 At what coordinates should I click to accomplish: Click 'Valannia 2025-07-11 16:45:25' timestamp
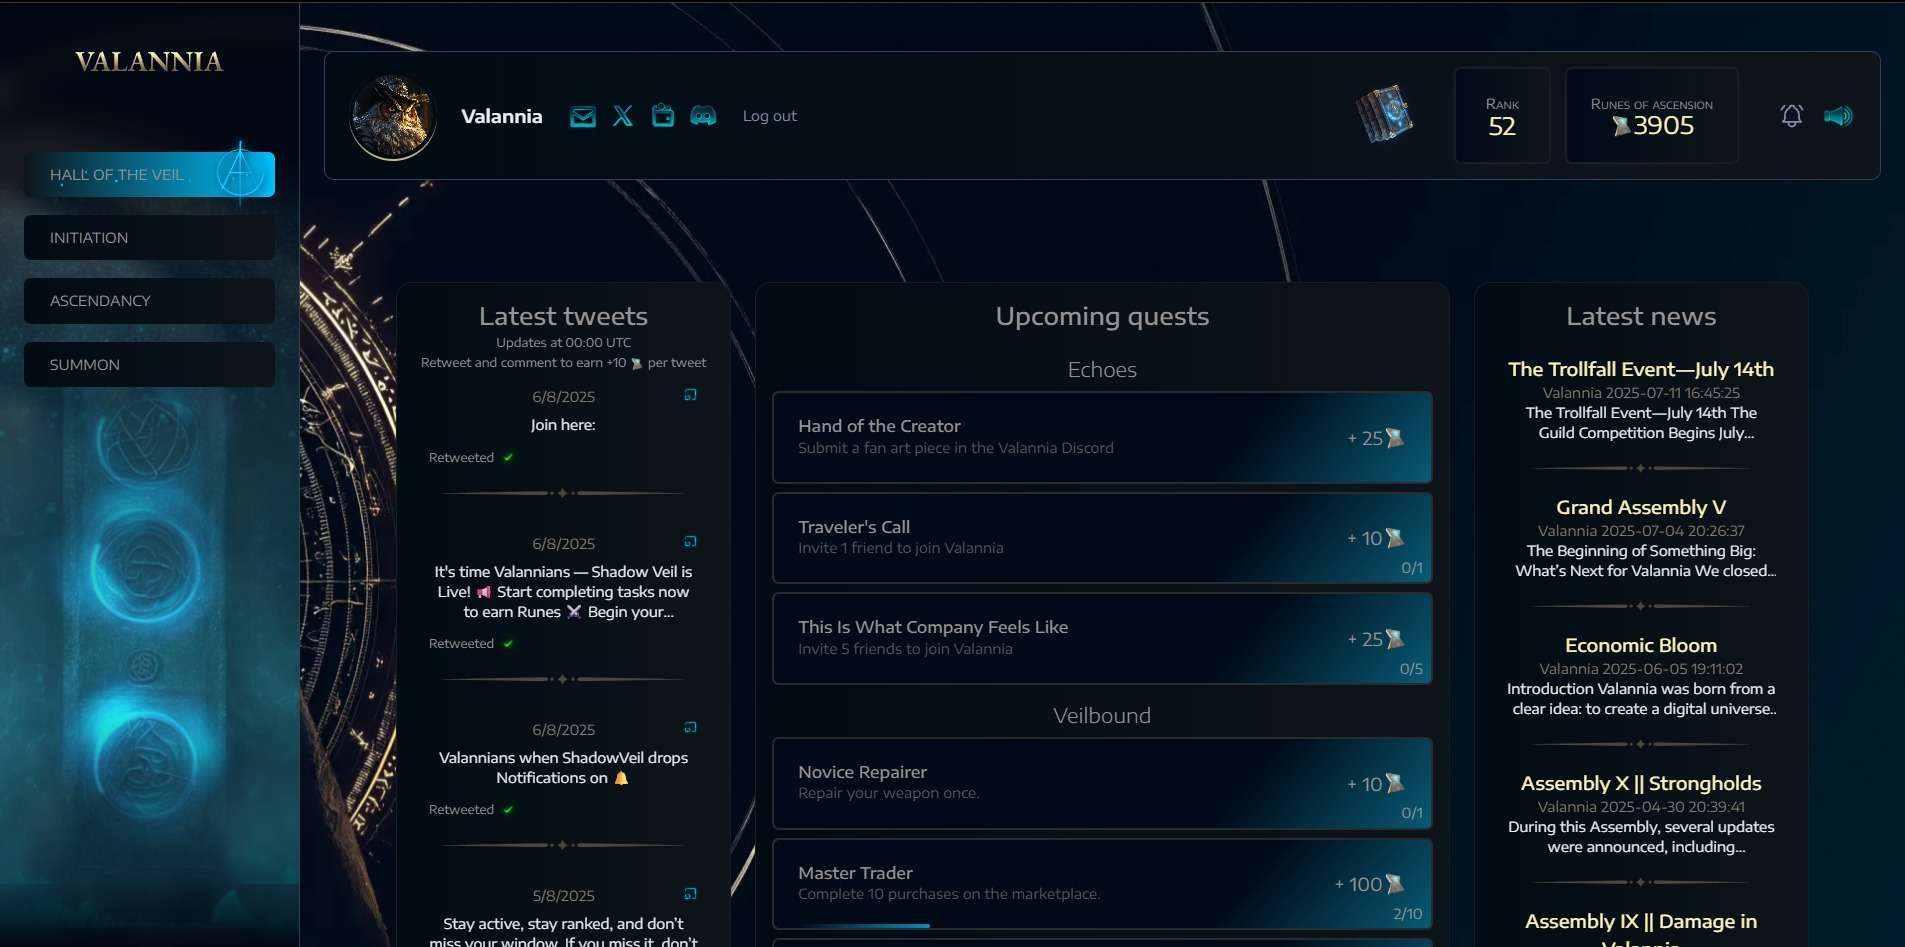(1641, 393)
